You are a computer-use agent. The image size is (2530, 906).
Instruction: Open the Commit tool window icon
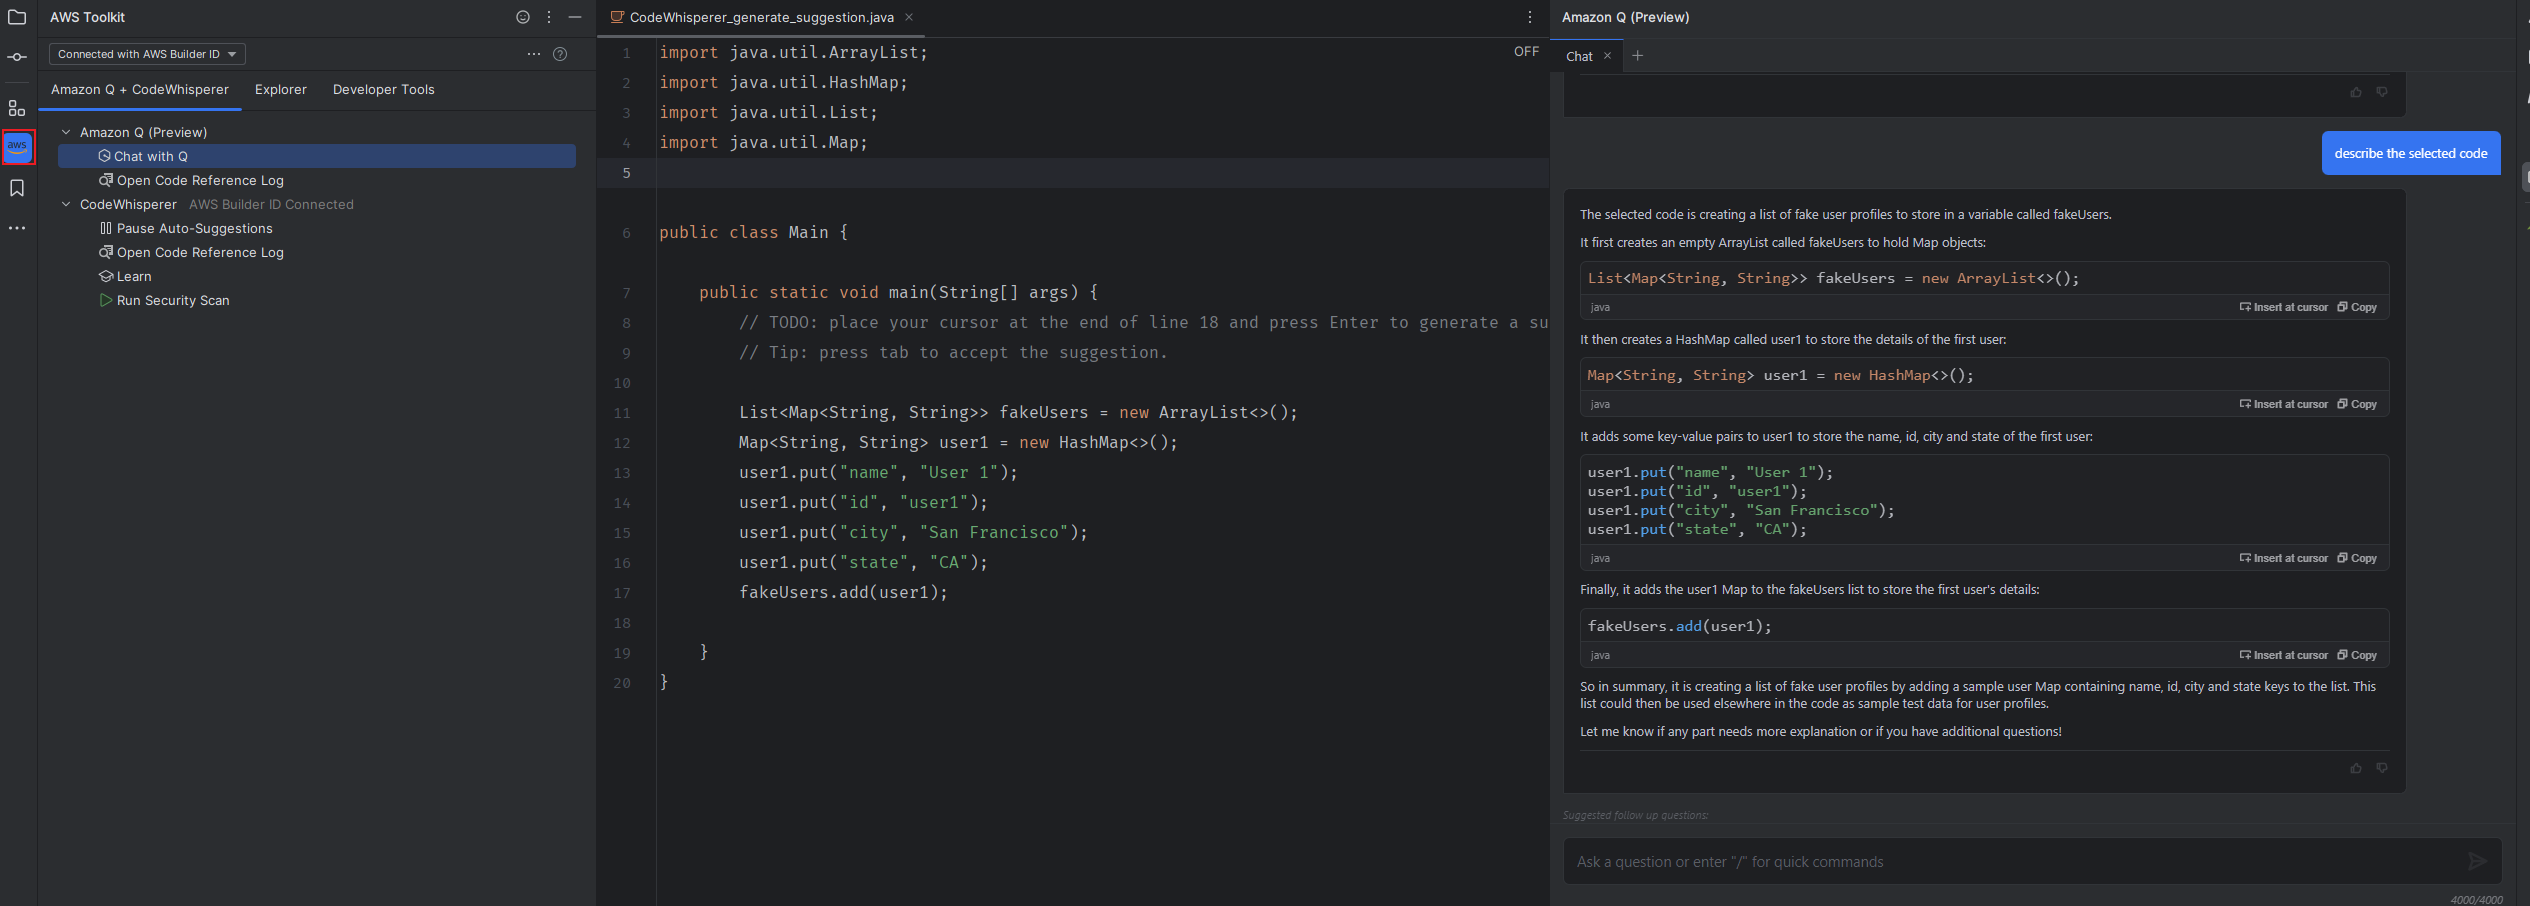point(17,57)
